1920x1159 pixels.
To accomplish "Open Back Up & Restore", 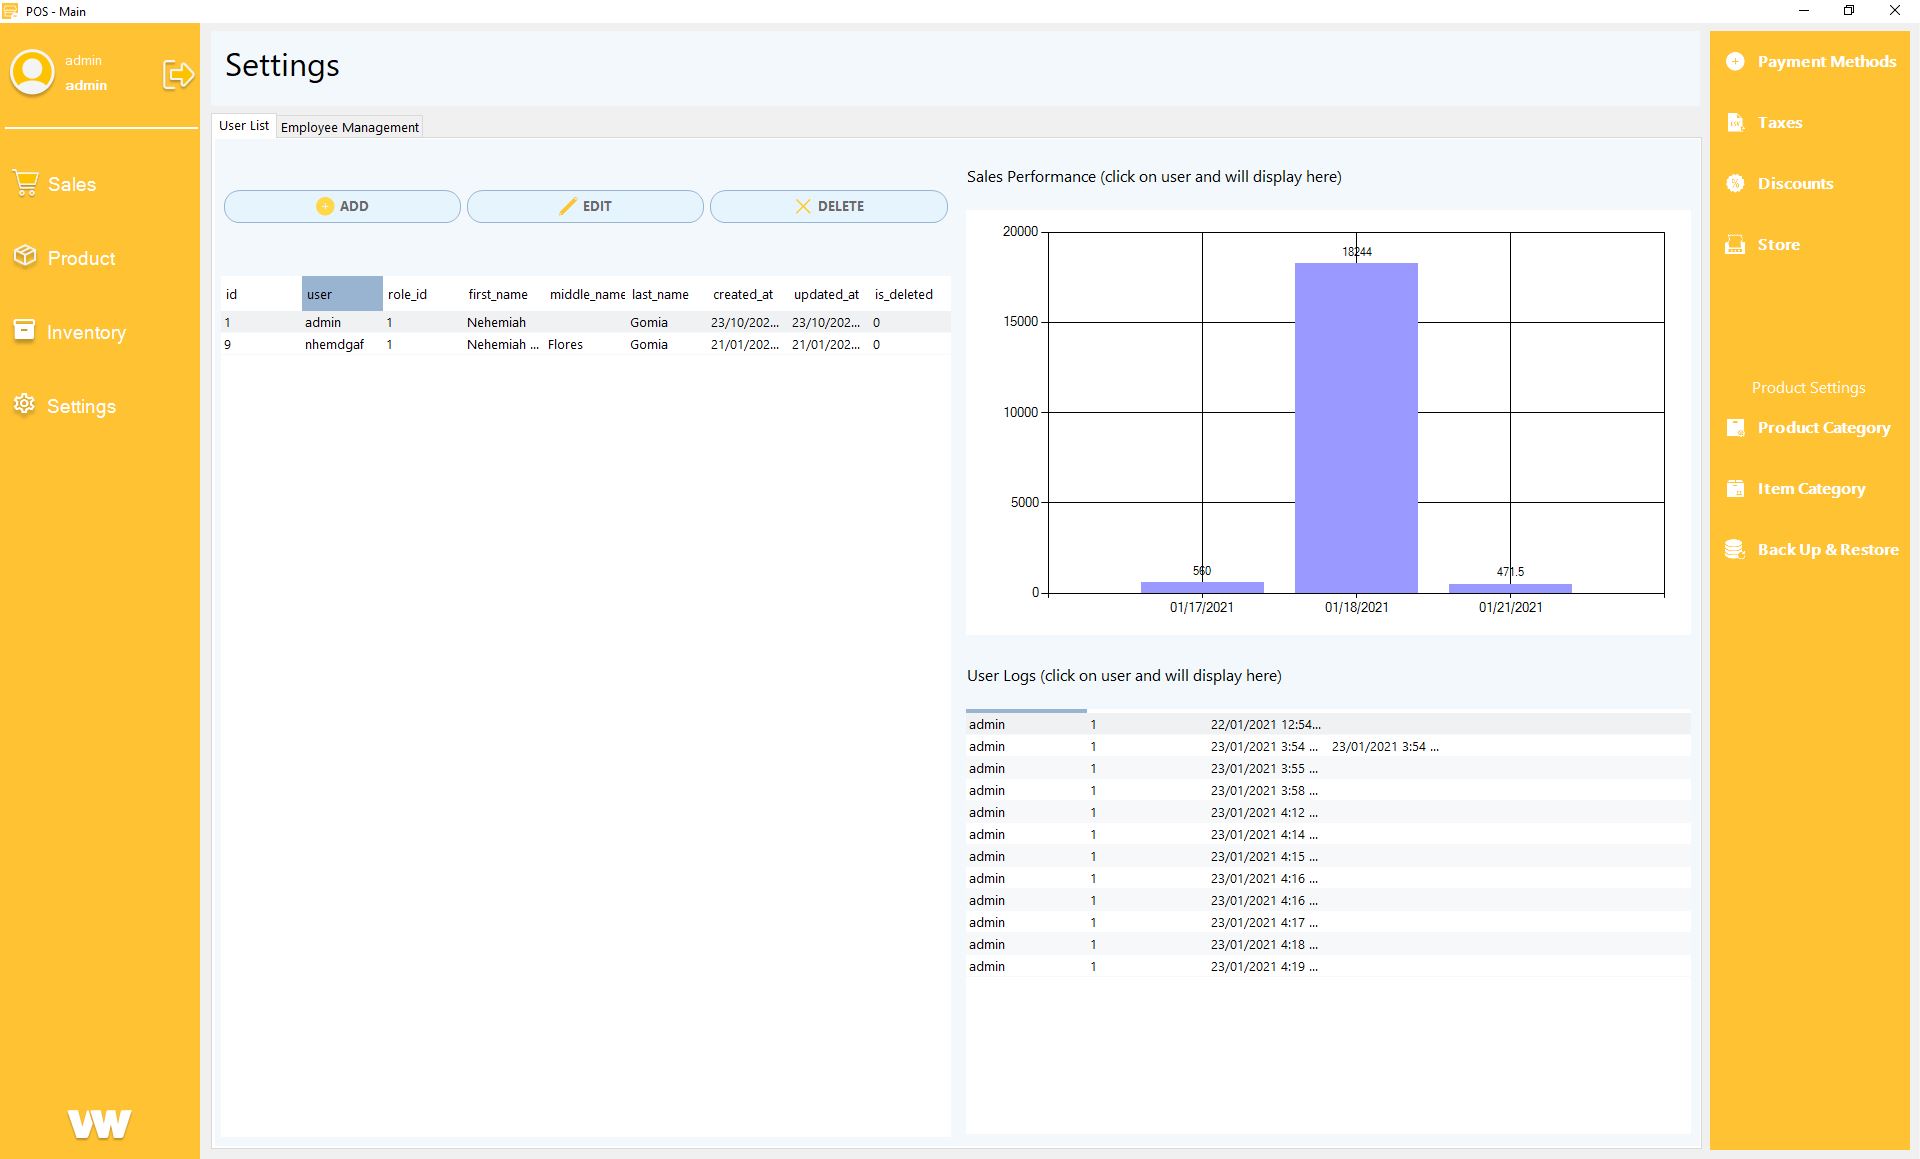I will [1827, 549].
